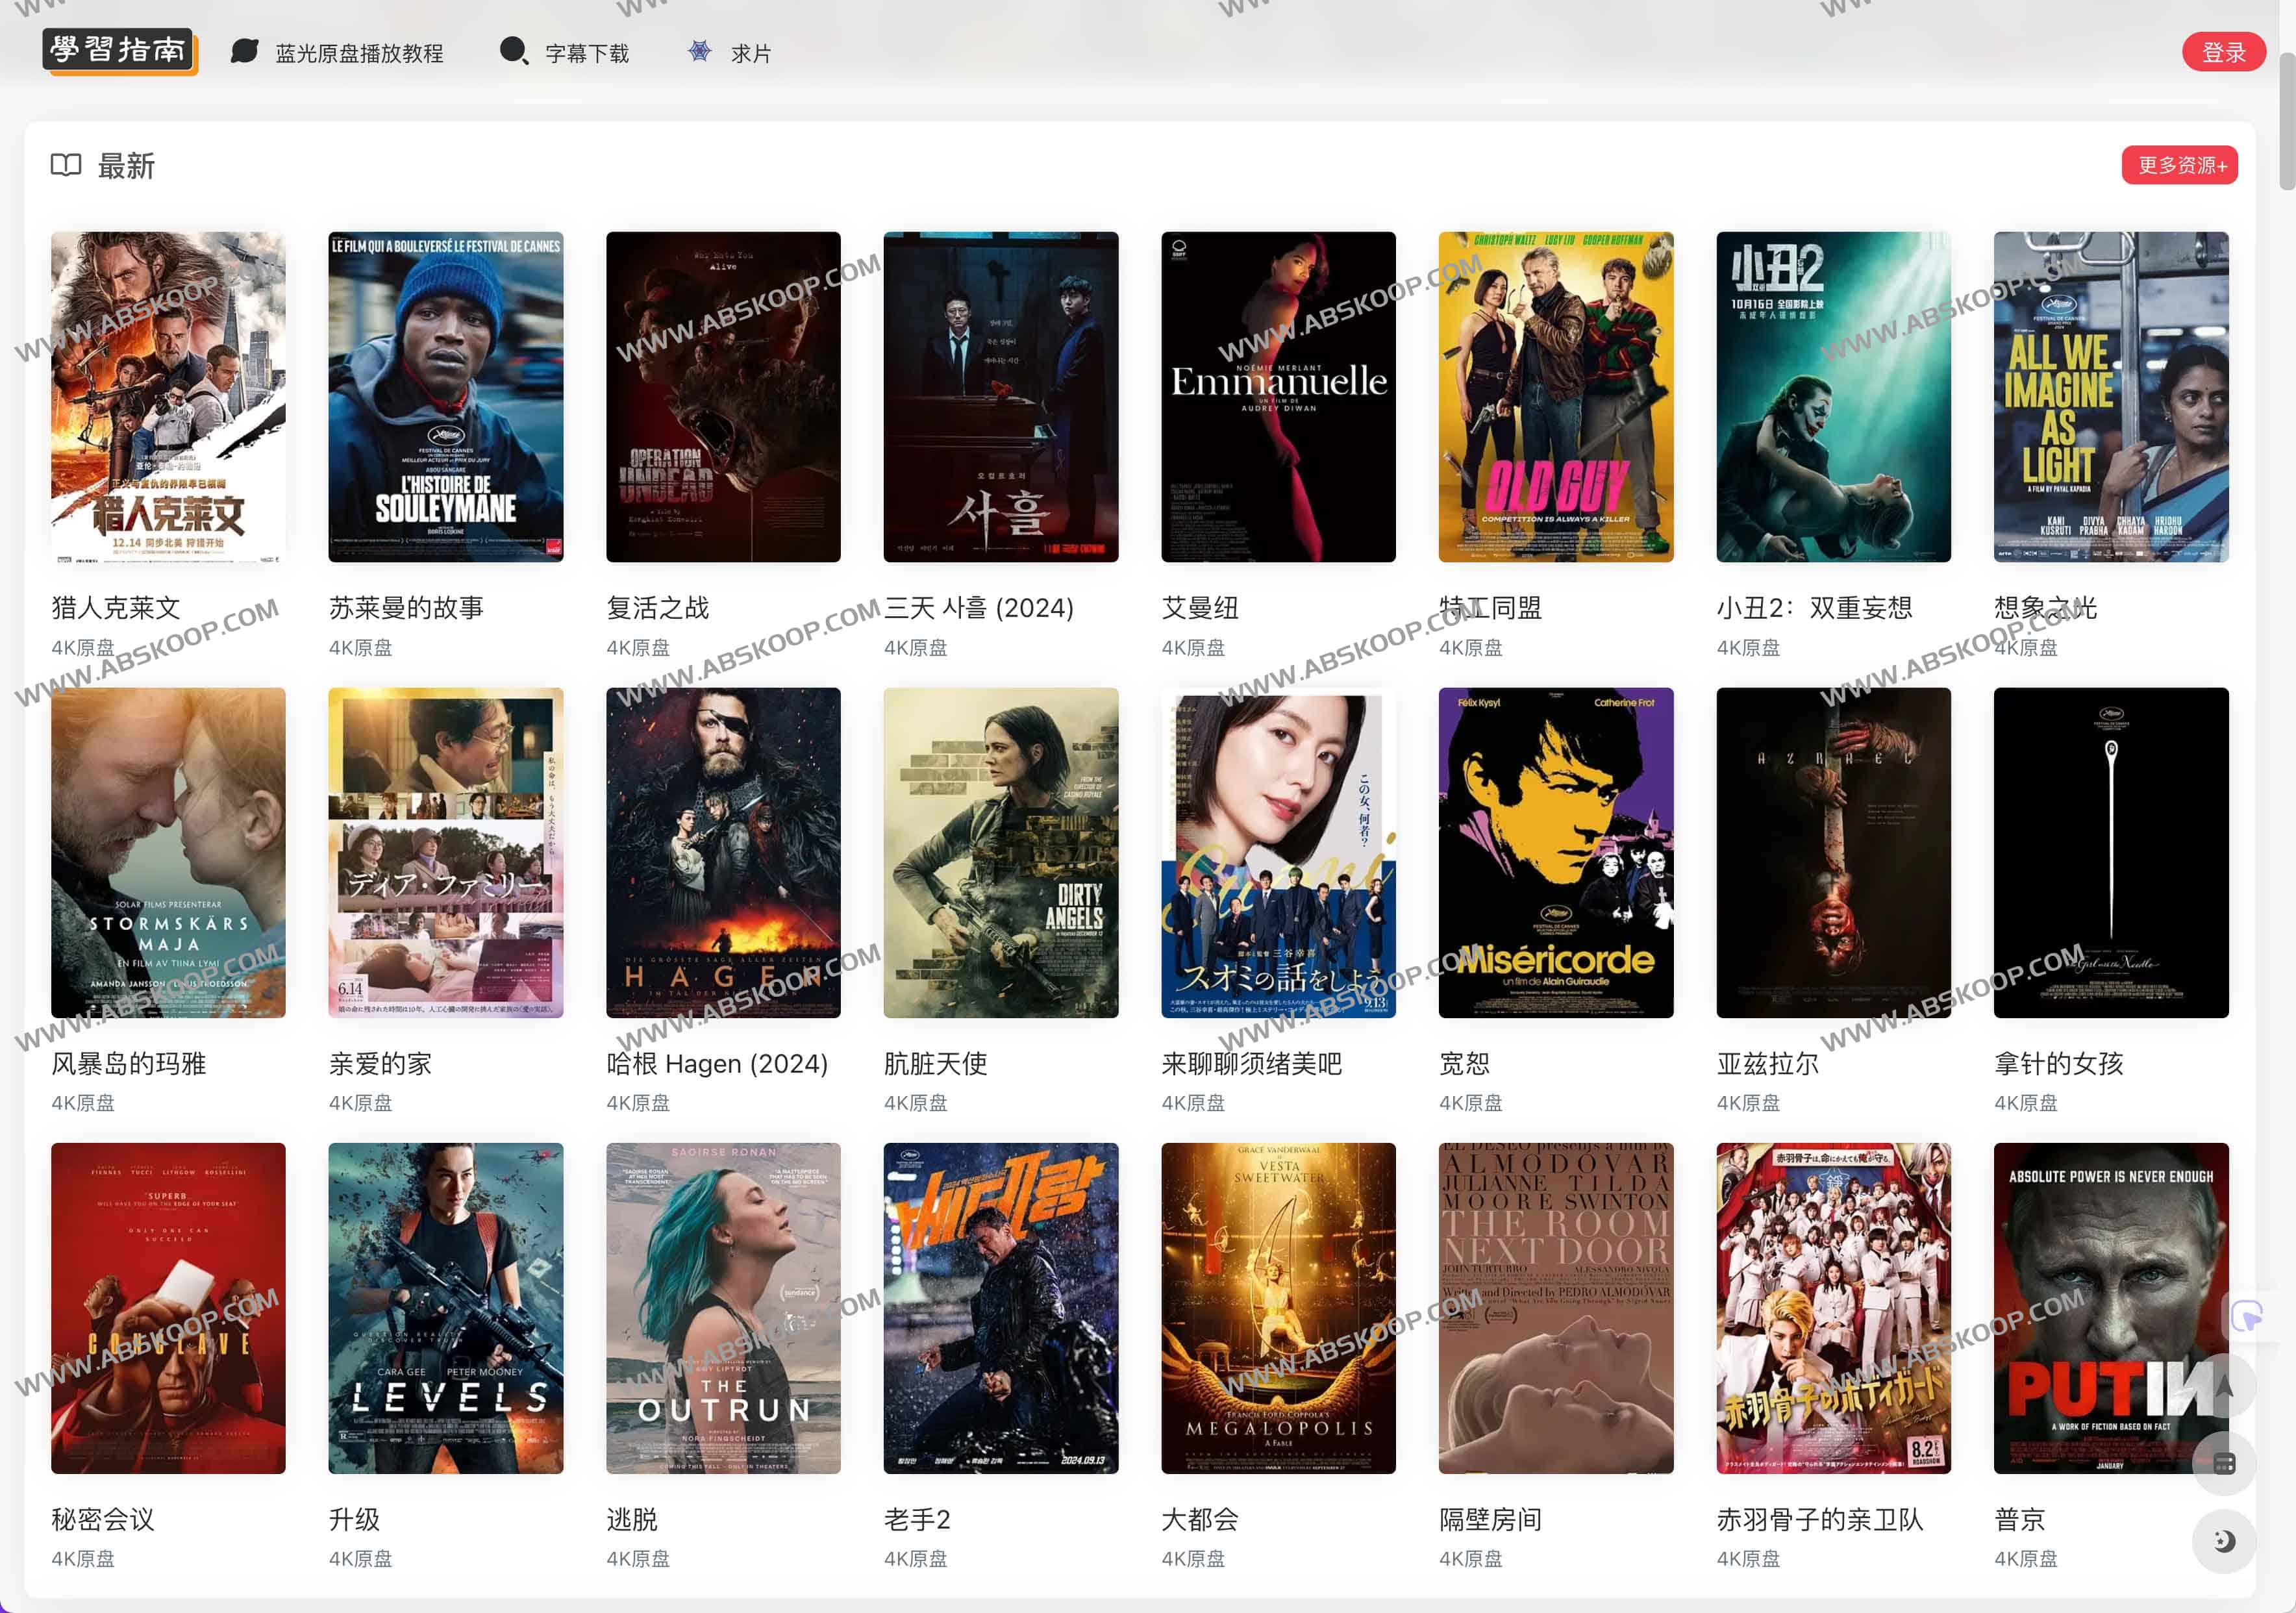
Task: Toggle dark mode with the moon icon
Action: pos(2223,1541)
